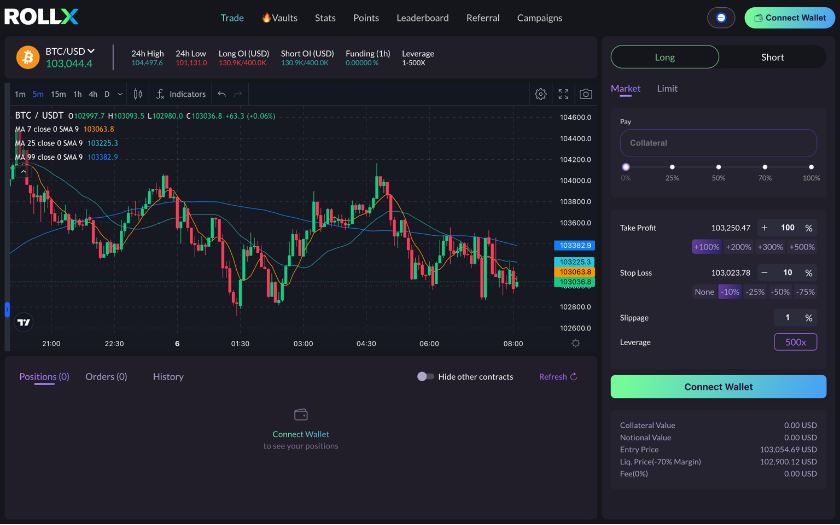The width and height of the screenshot is (840, 525).
Task: Open the Indicators menu
Action: coord(181,94)
